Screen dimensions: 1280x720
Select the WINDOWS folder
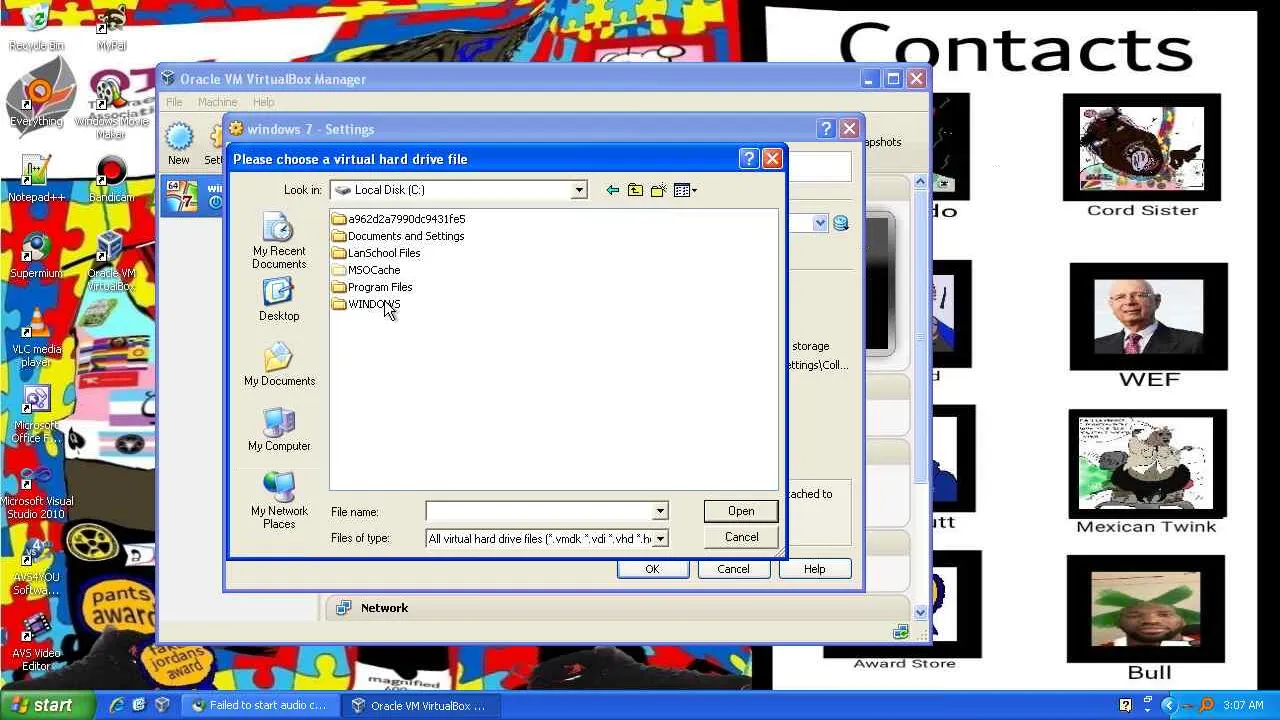pos(366,304)
